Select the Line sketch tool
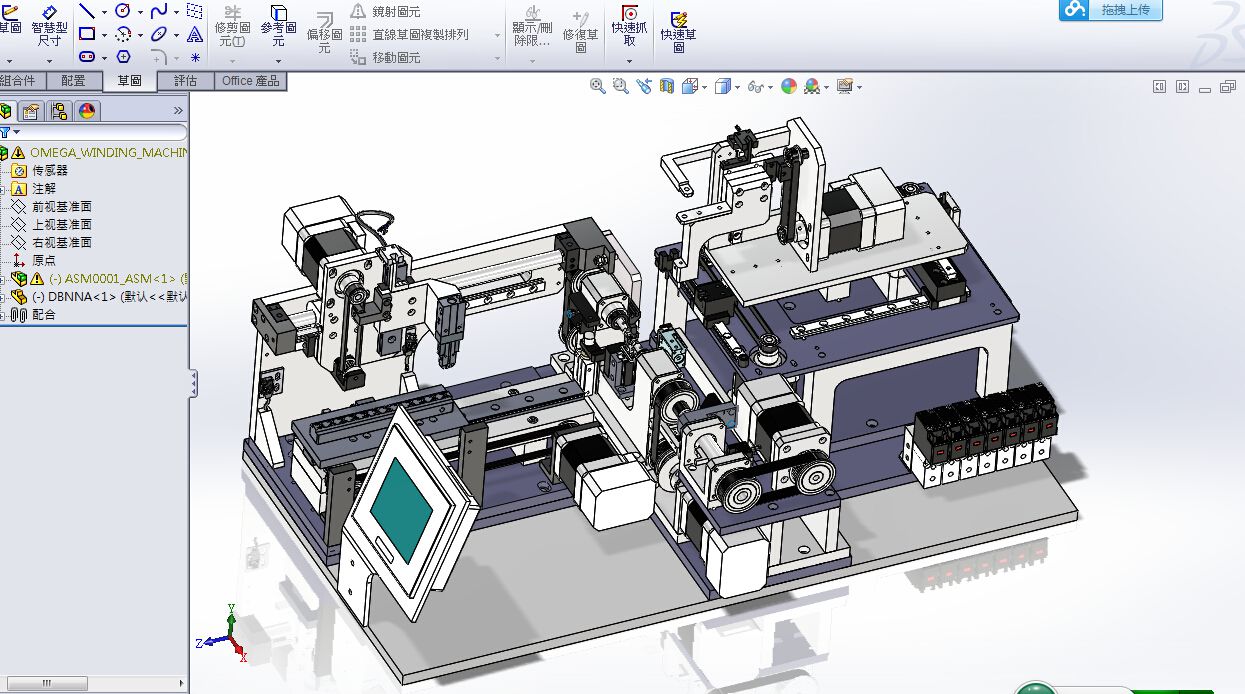 point(86,11)
